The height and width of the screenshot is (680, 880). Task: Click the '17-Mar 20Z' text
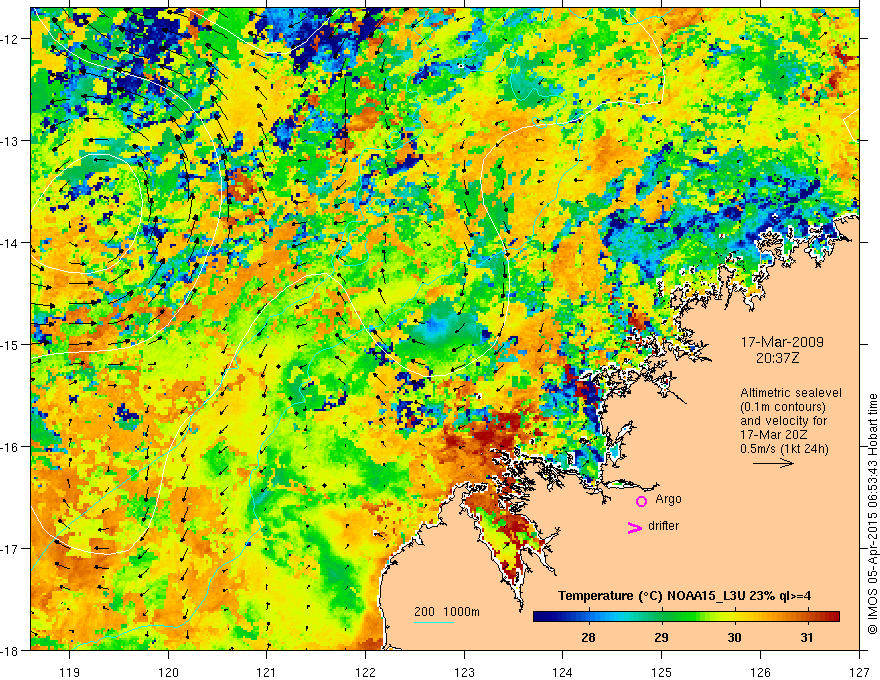click(771, 435)
